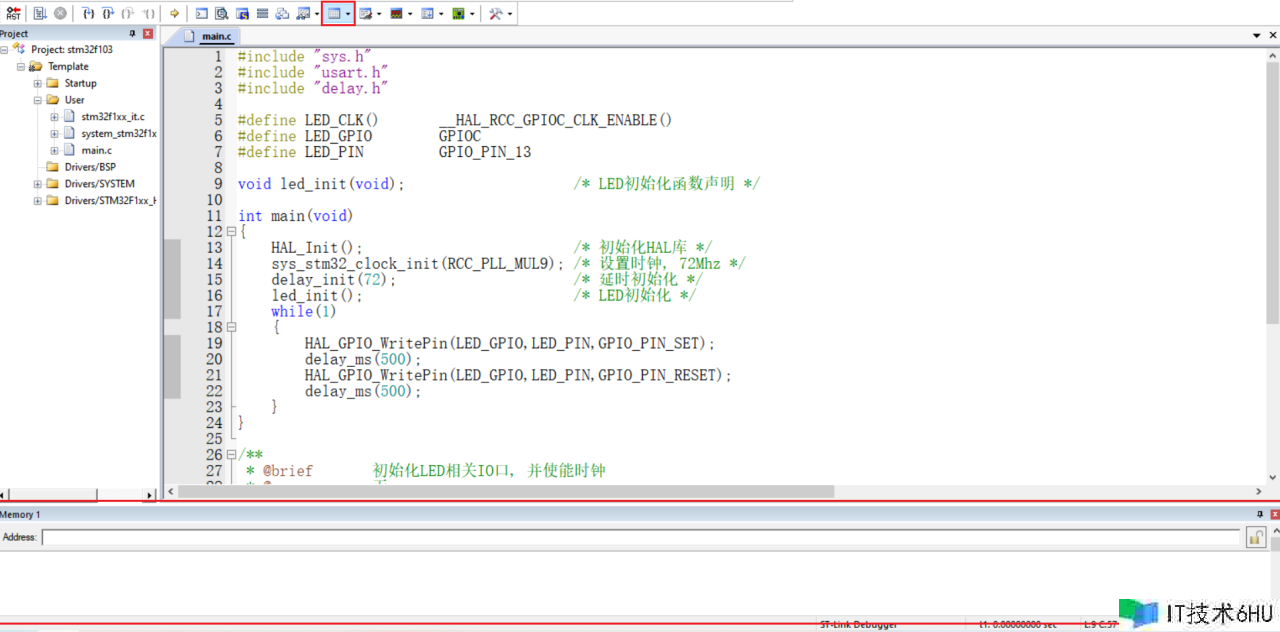1280x632 pixels.
Task: Switch to the main.c editor tab
Action: [x=216, y=36]
